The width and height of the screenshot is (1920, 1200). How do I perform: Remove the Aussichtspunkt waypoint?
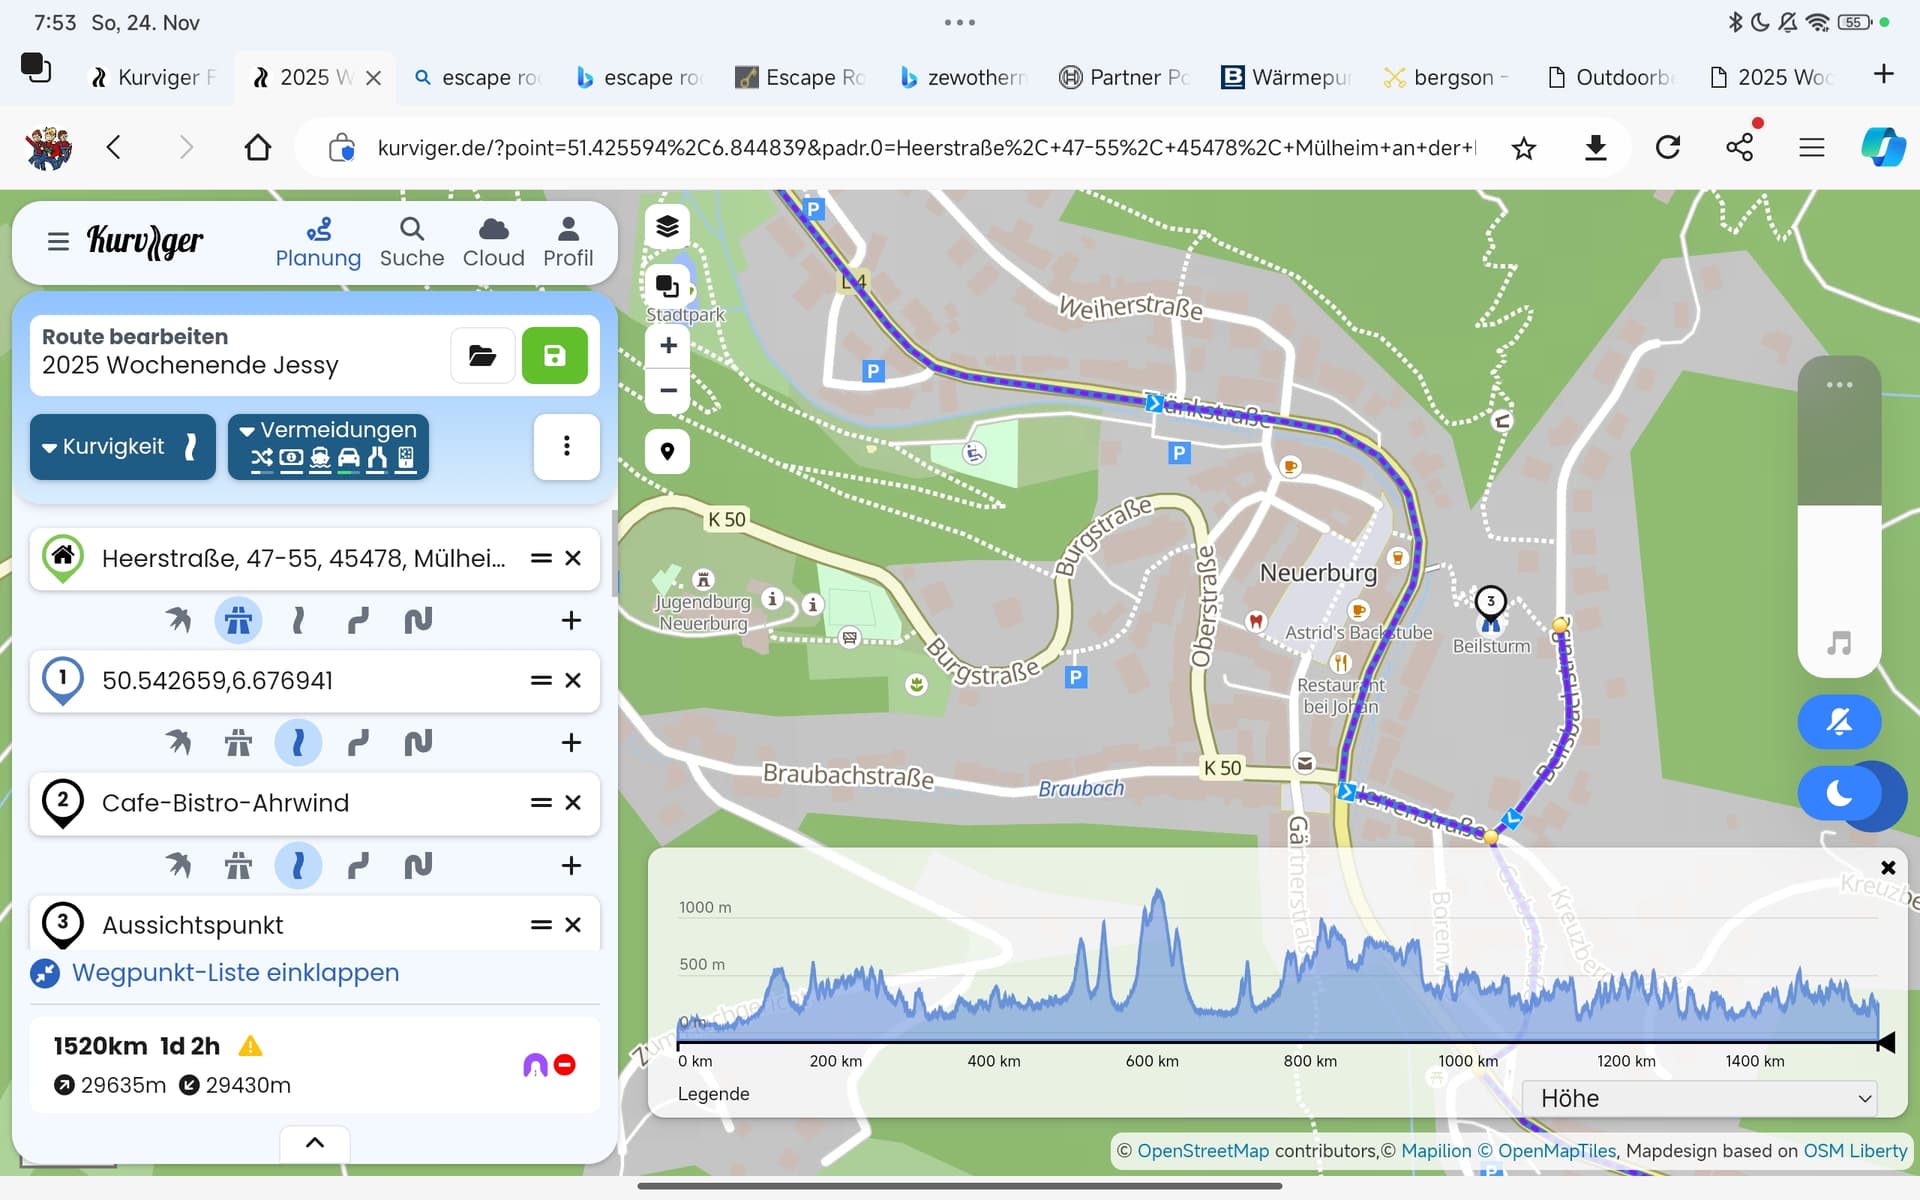573,925
